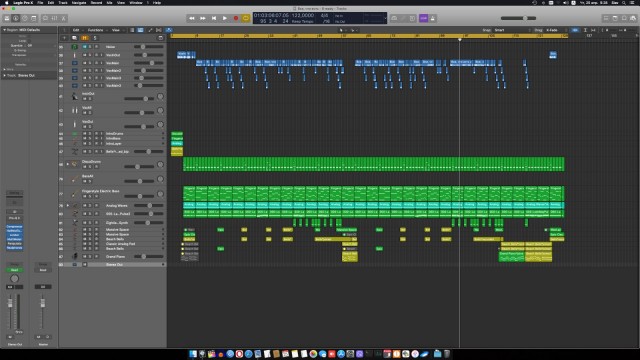
Task: Expand the Track Stereo Out inspector
Action: pyautogui.click(x=4, y=76)
